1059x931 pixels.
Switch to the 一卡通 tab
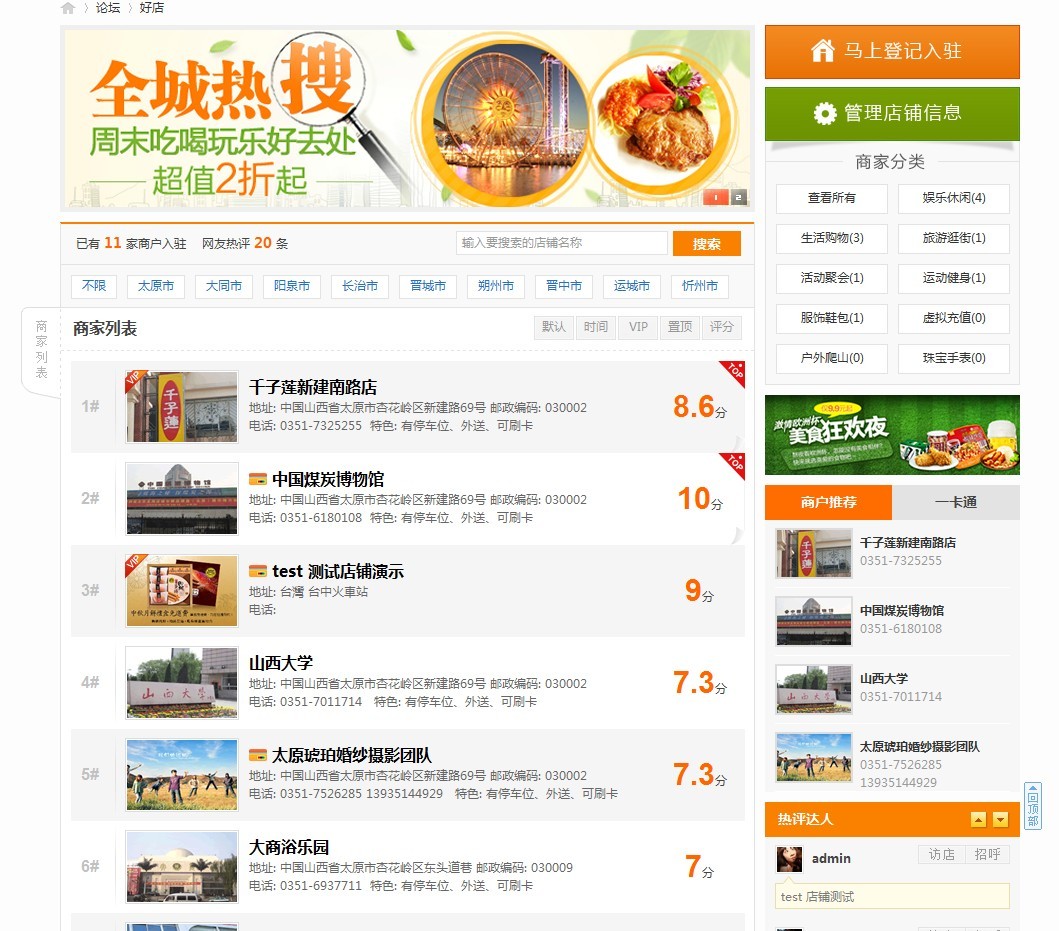point(956,502)
